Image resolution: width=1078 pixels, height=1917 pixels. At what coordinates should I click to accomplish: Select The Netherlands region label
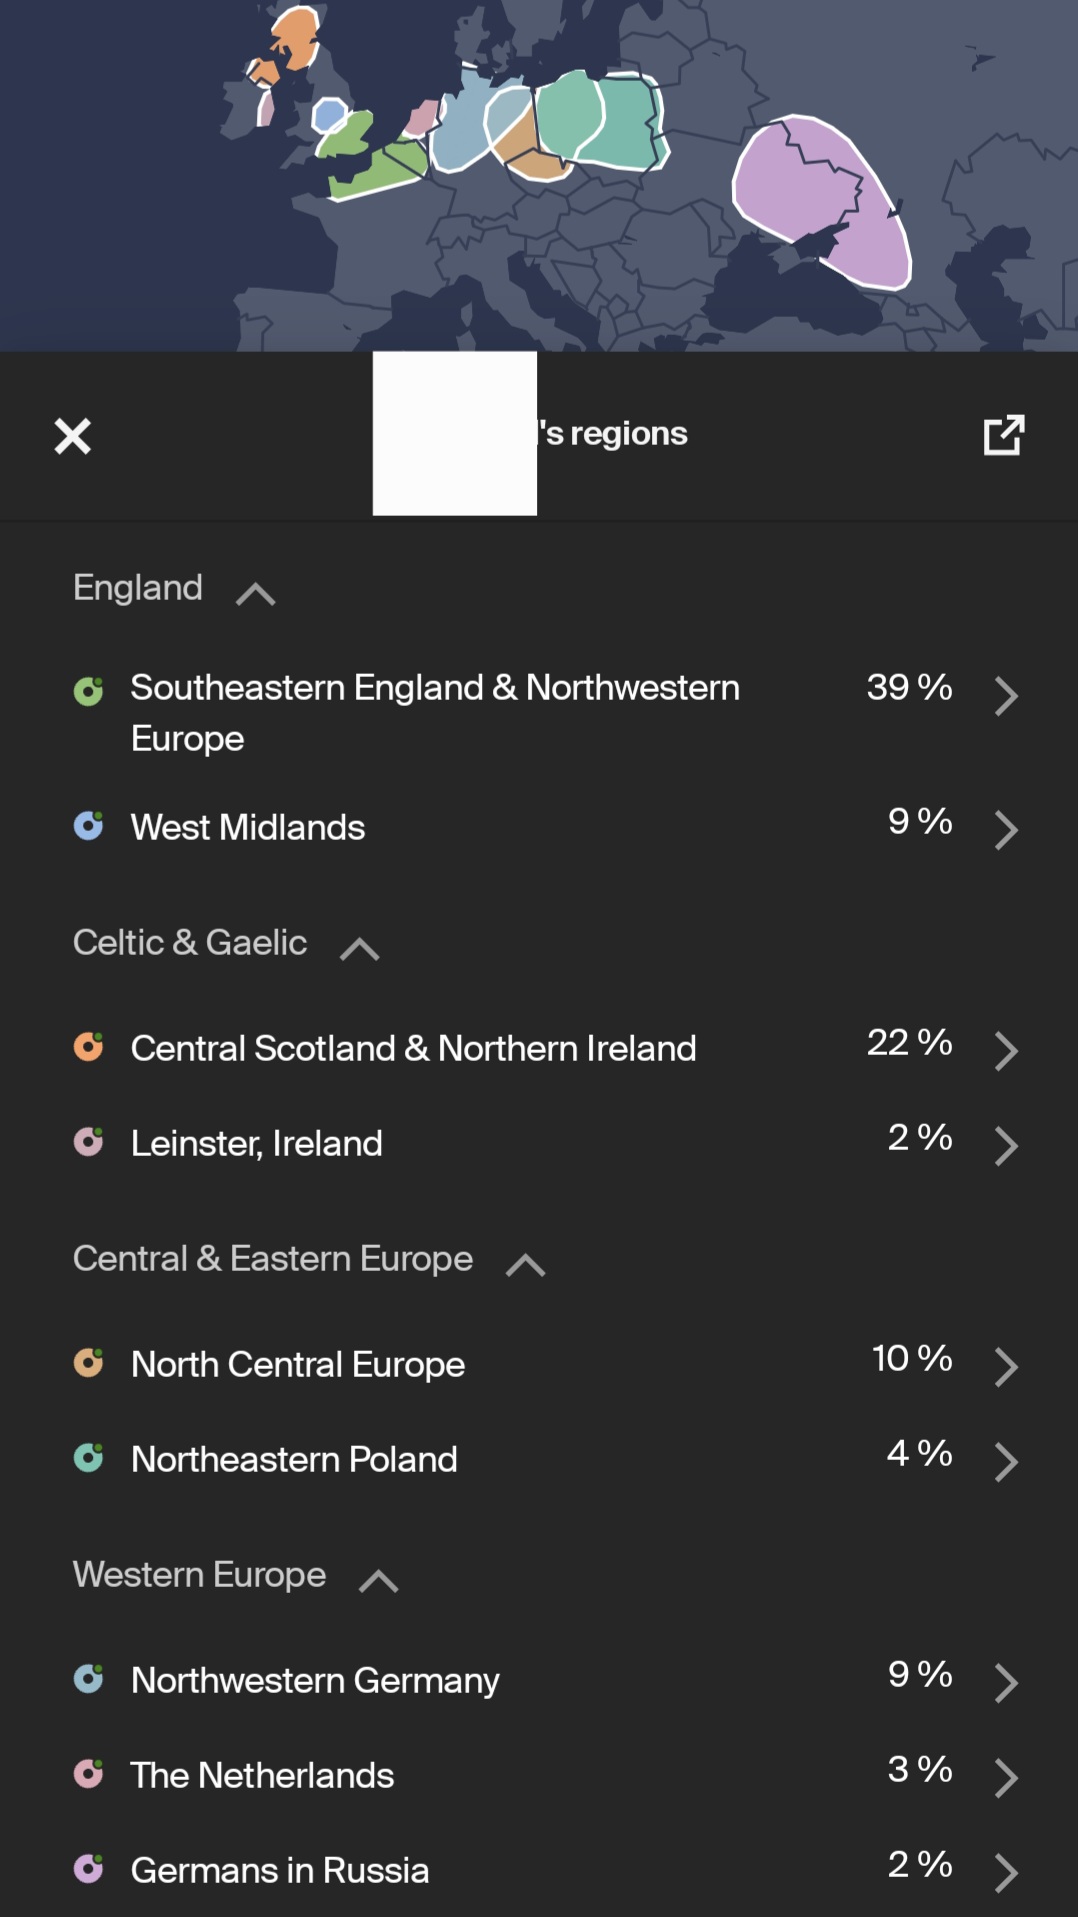(x=262, y=1775)
